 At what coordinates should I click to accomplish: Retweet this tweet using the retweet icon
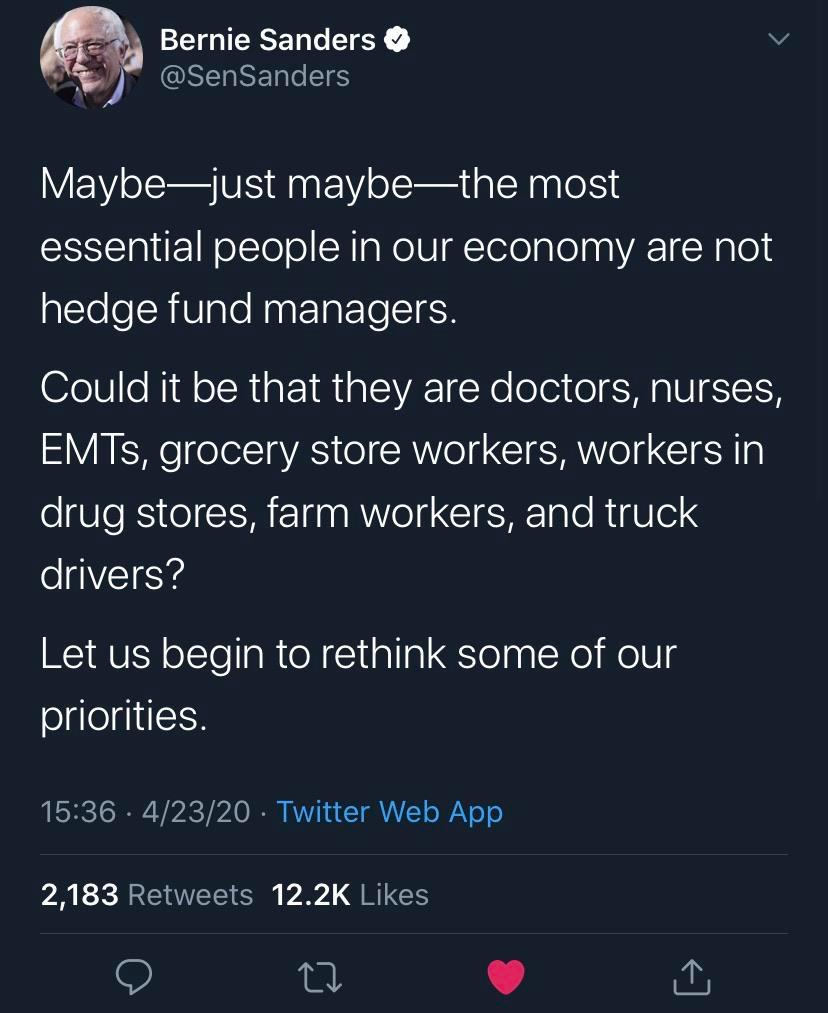point(321,977)
